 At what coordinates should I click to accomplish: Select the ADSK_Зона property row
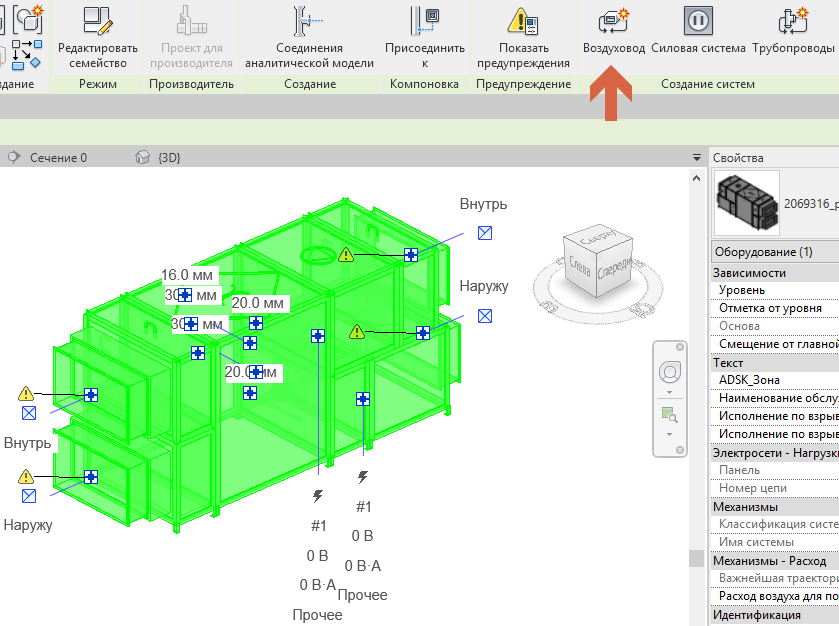point(775,380)
